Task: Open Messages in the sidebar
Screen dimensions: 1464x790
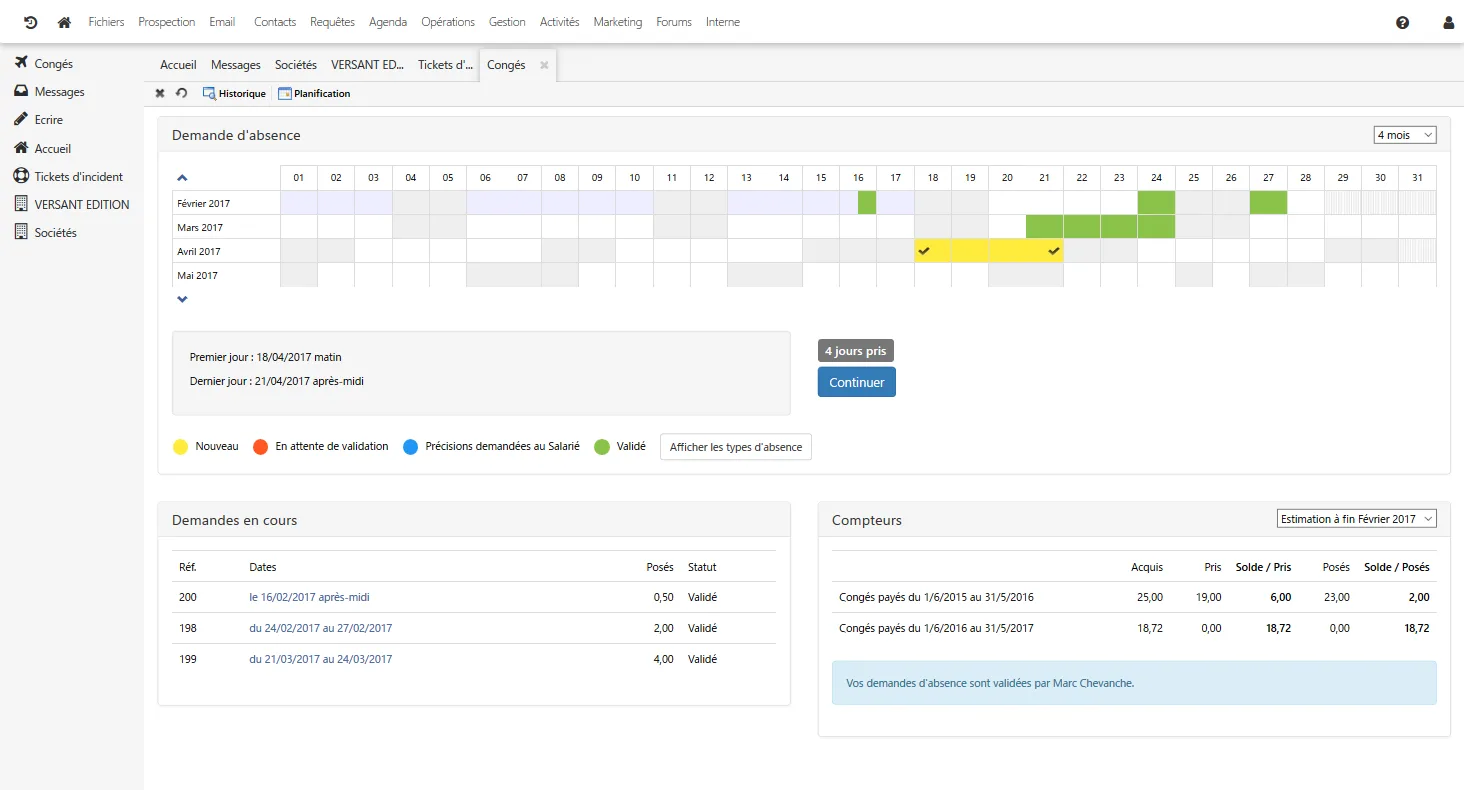Action: [49, 91]
